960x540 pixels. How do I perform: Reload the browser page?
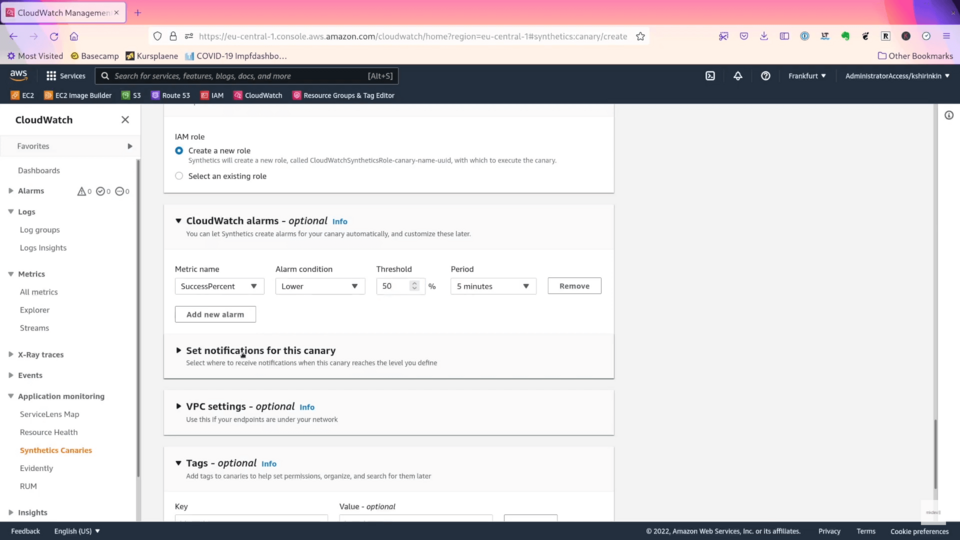point(54,37)
